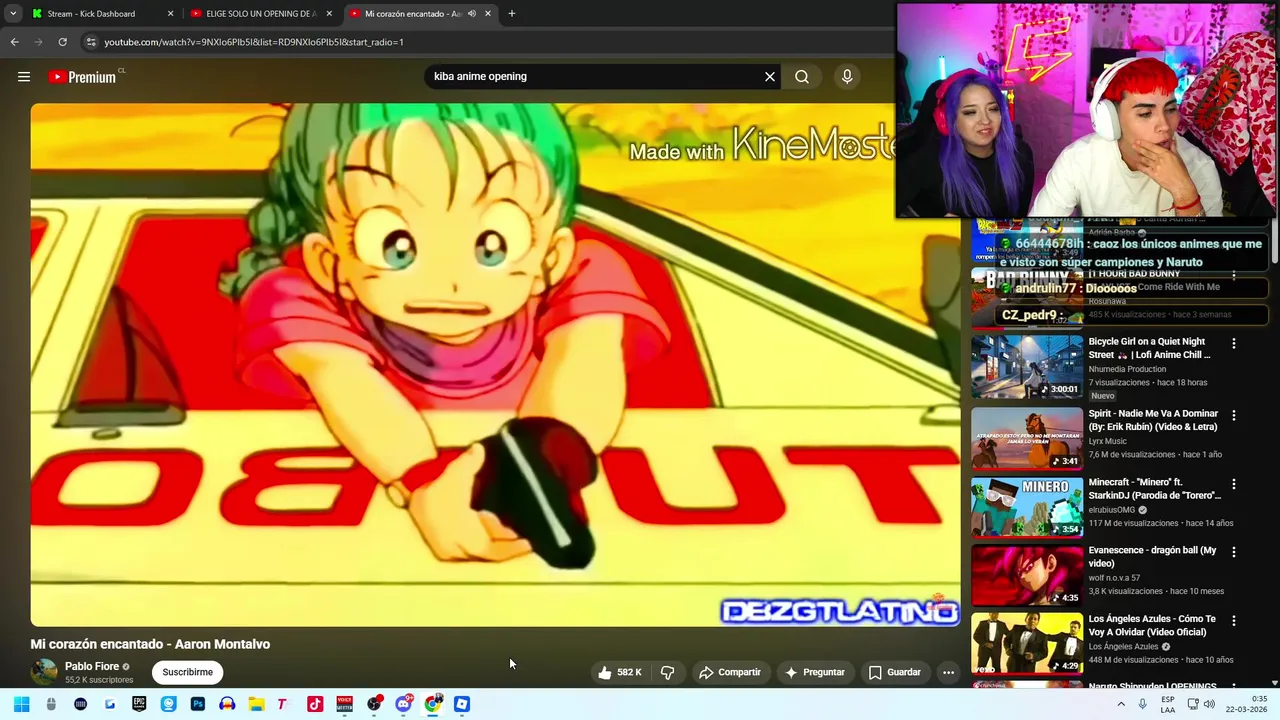
Task: Go forward in browser history
Action: coord(38,42)
